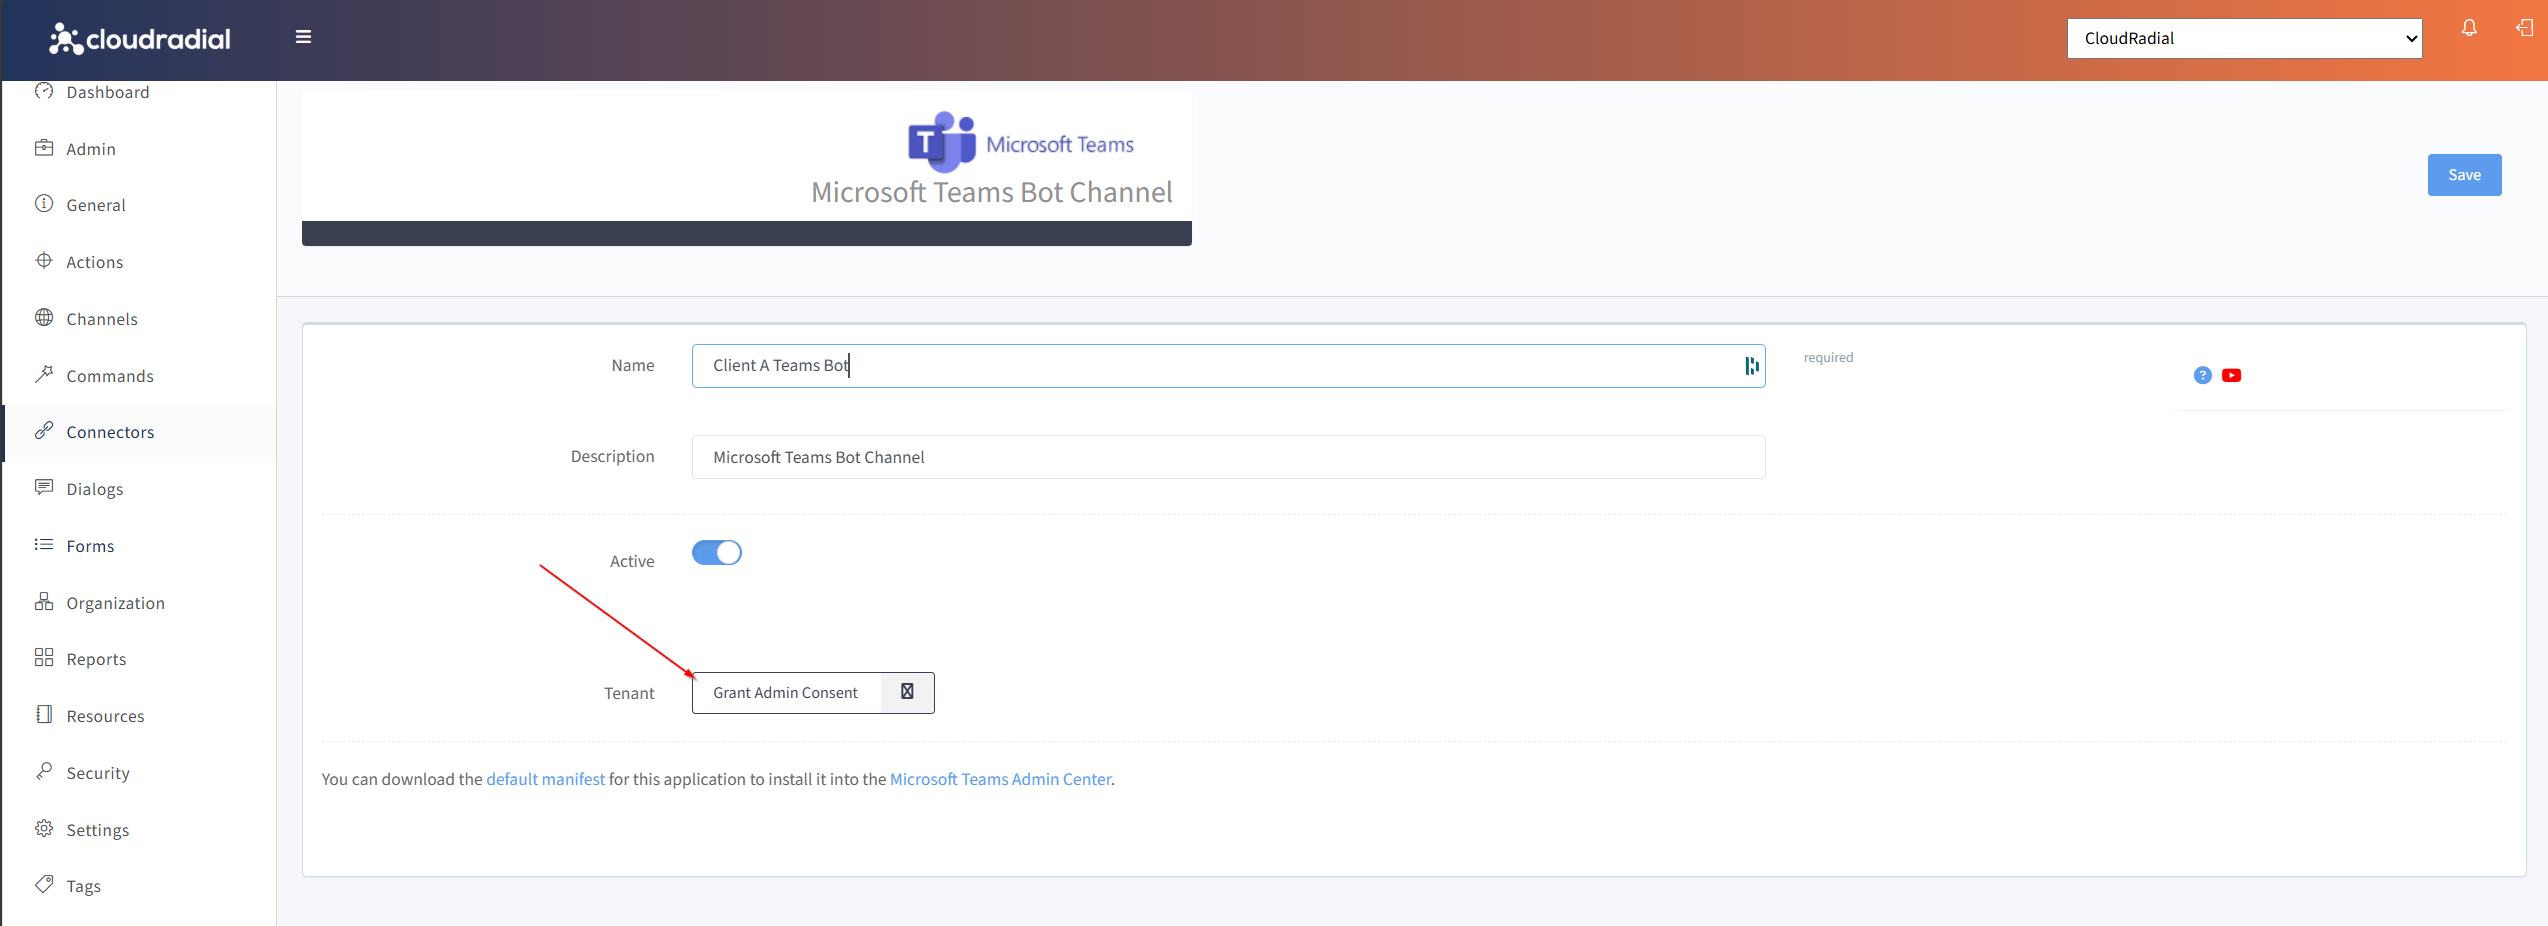
Task: Open Settings in the sidebar
Action: pyautogui.click(x=98, y=830)
